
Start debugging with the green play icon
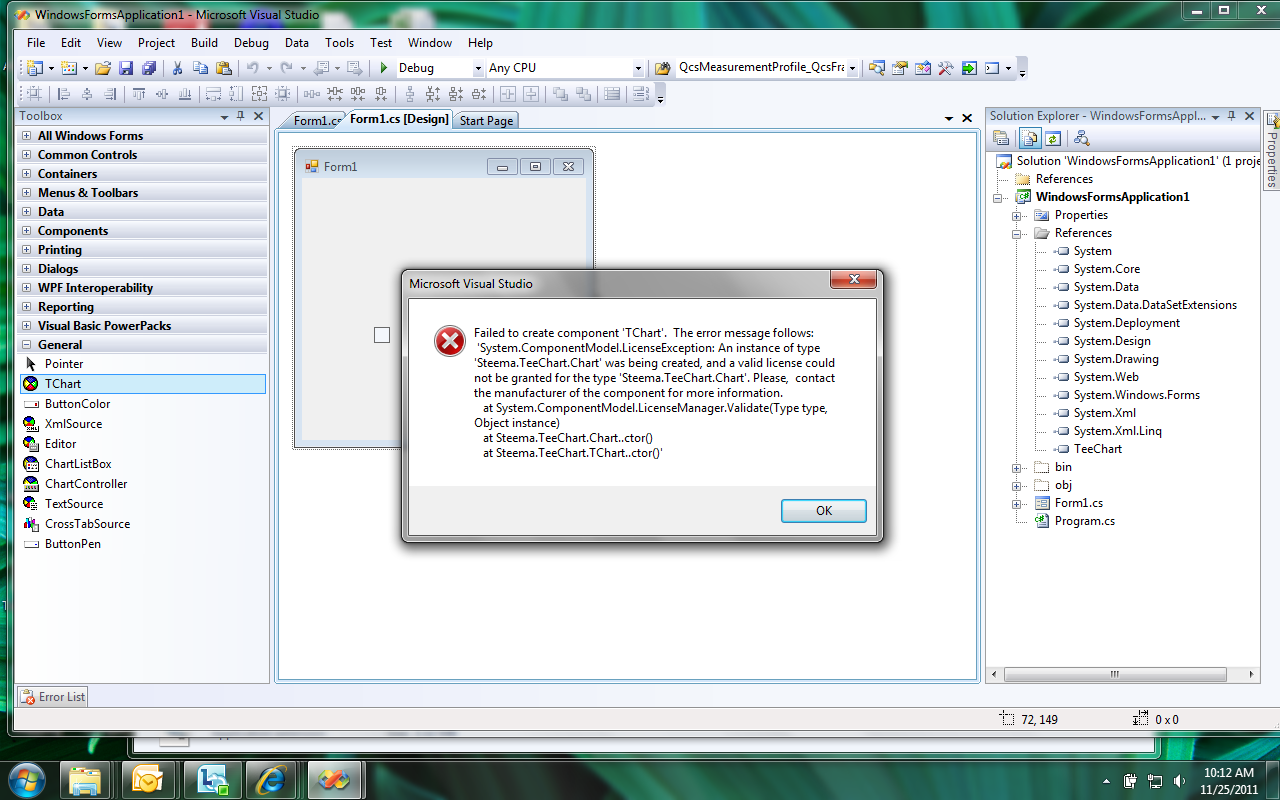(x=383, y=68)
